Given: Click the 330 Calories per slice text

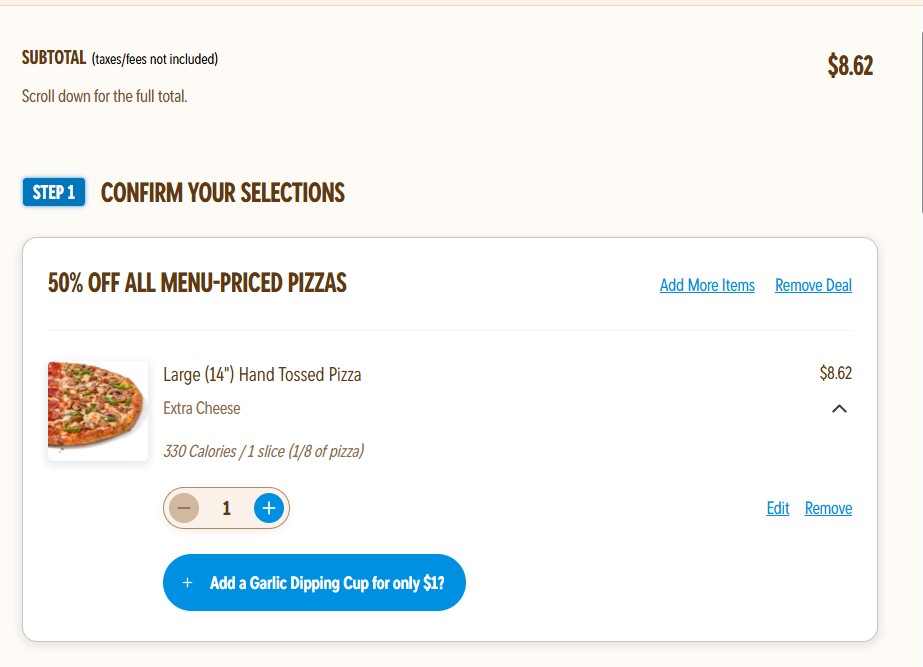Looking at the screenshot, I should point(263,451).
